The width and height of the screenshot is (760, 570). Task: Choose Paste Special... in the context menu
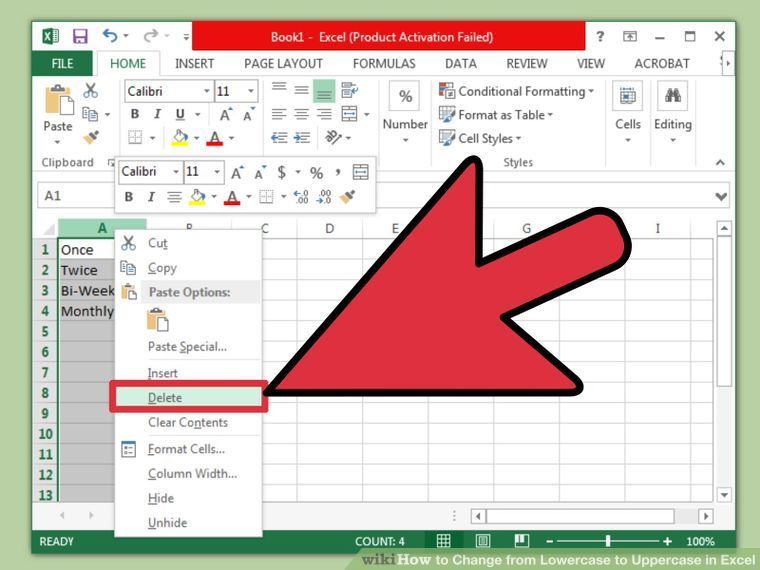(189, 347)
